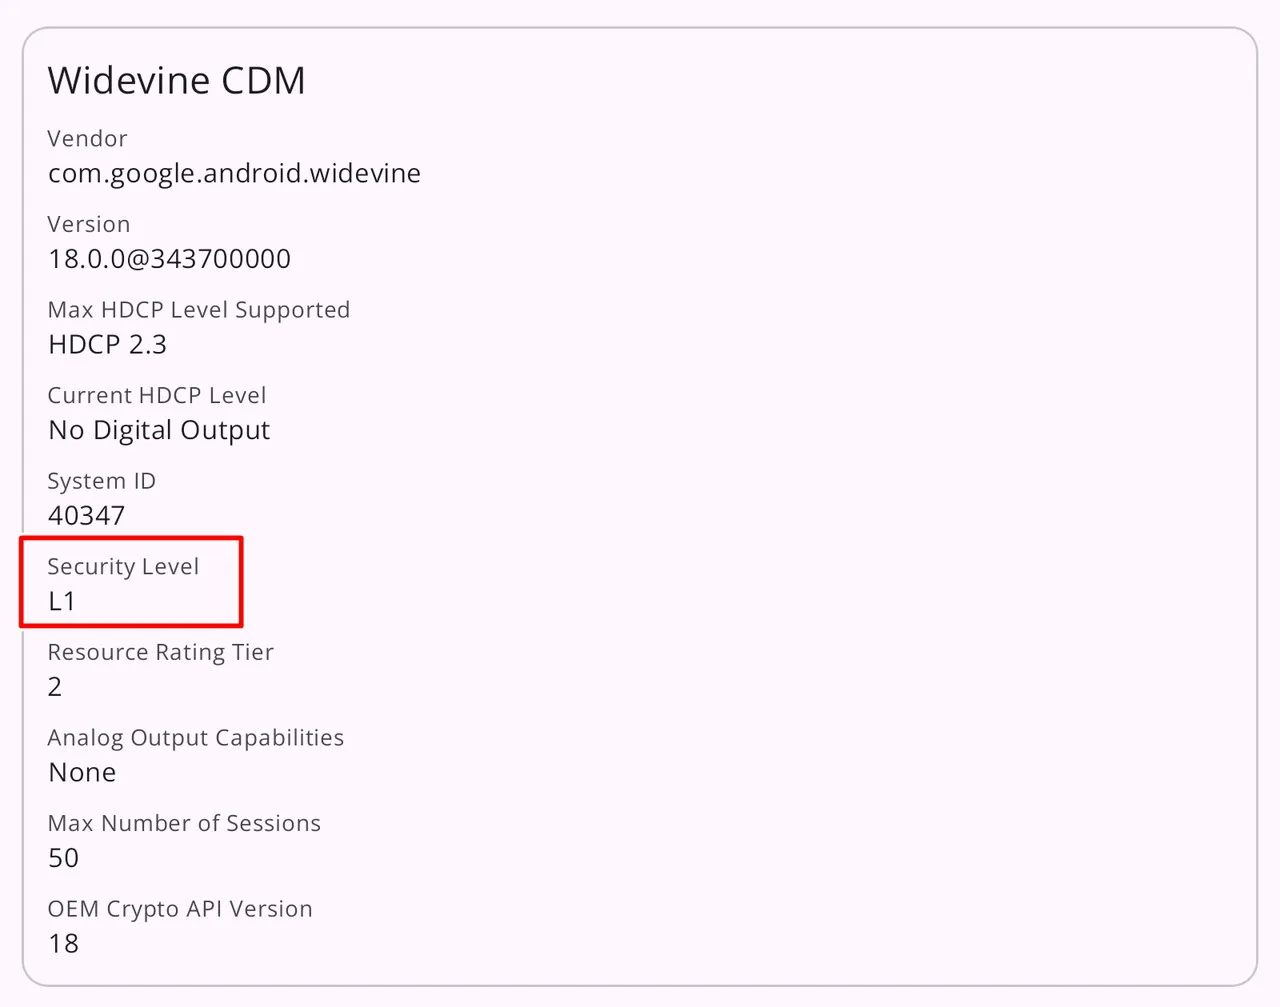Screen dimensions: 1280x1007
Task: Click the com.google.android.widevine vendor value
Action: 234,173
